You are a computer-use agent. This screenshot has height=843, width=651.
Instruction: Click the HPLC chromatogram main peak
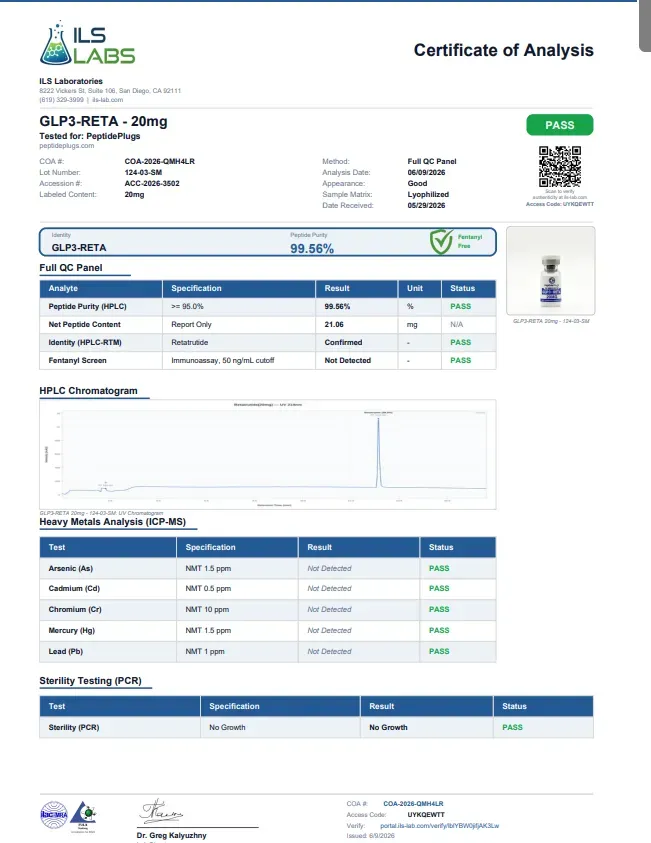point(378,452)
